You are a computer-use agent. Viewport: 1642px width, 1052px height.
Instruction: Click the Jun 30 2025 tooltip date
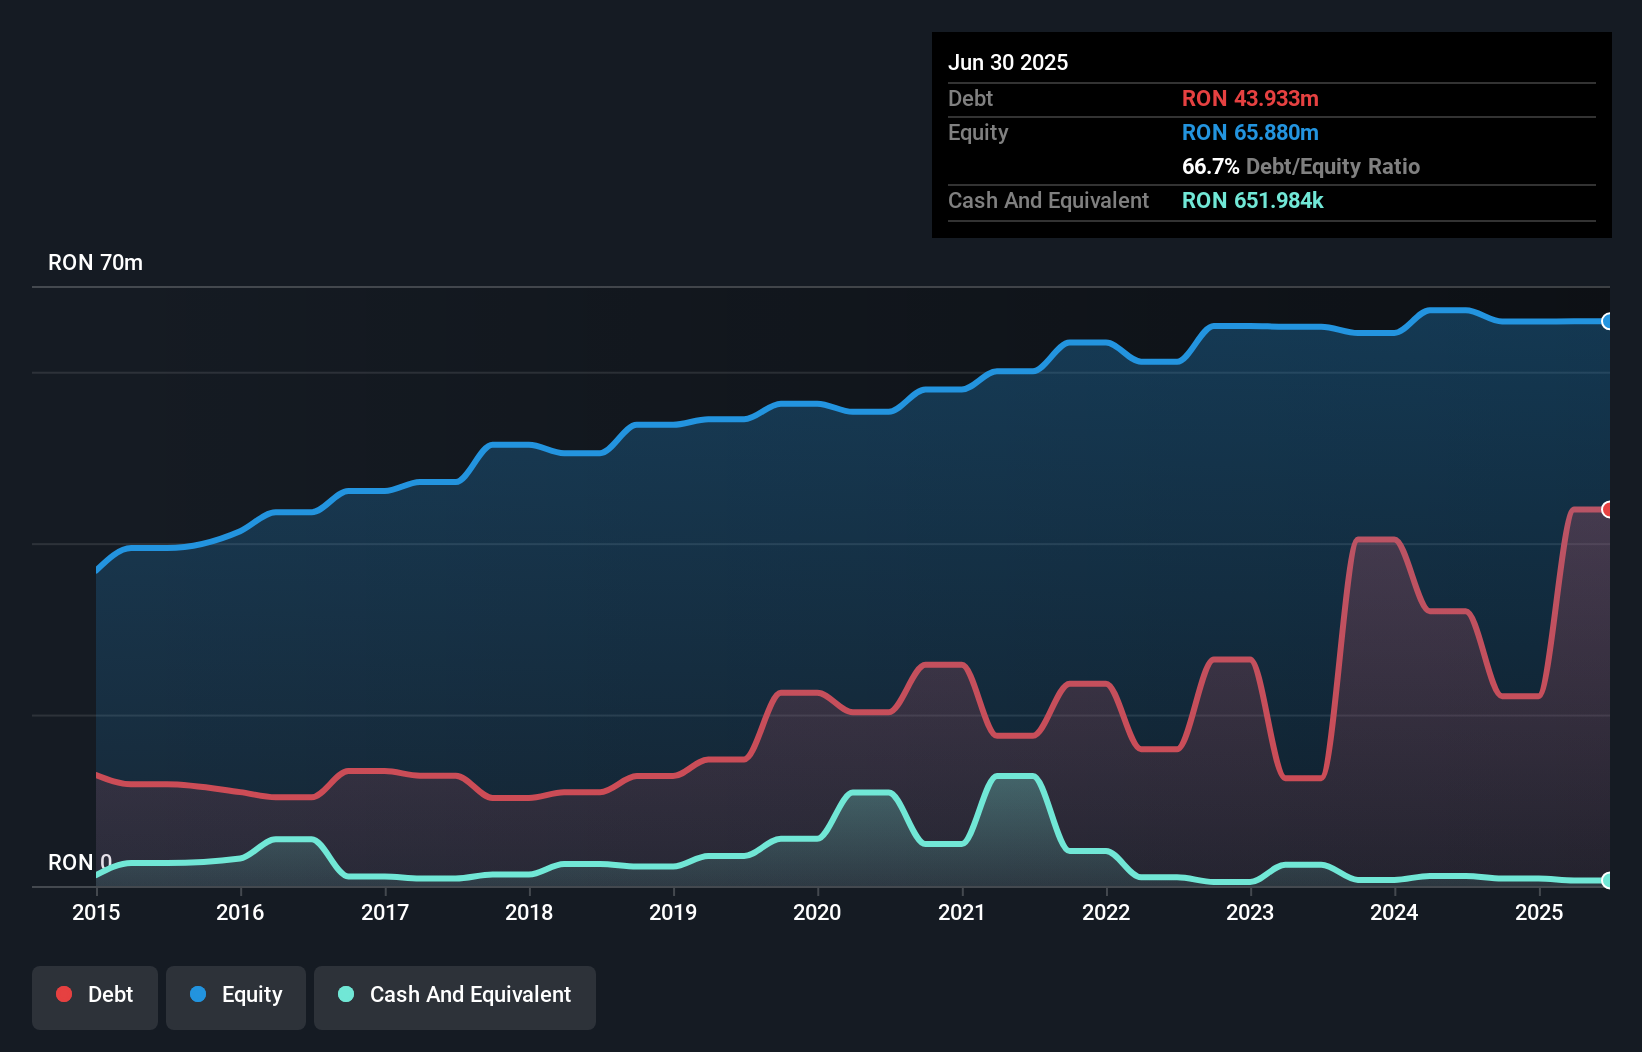point(1008,62)
